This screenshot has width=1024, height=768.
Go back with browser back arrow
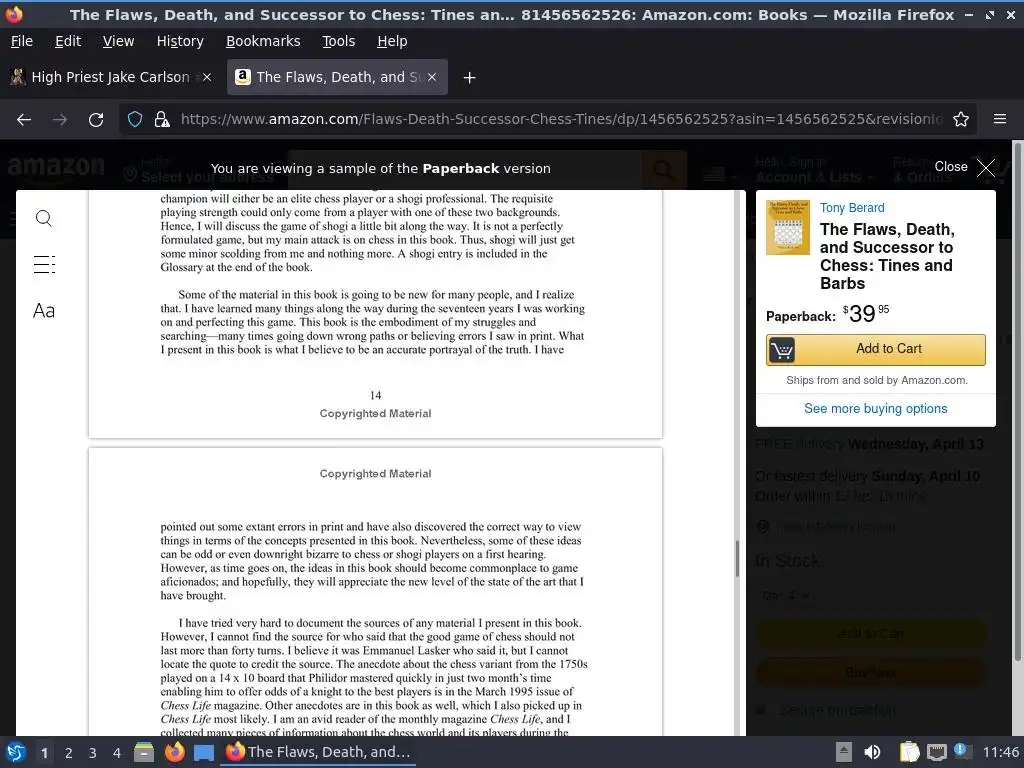pos(24,120)
